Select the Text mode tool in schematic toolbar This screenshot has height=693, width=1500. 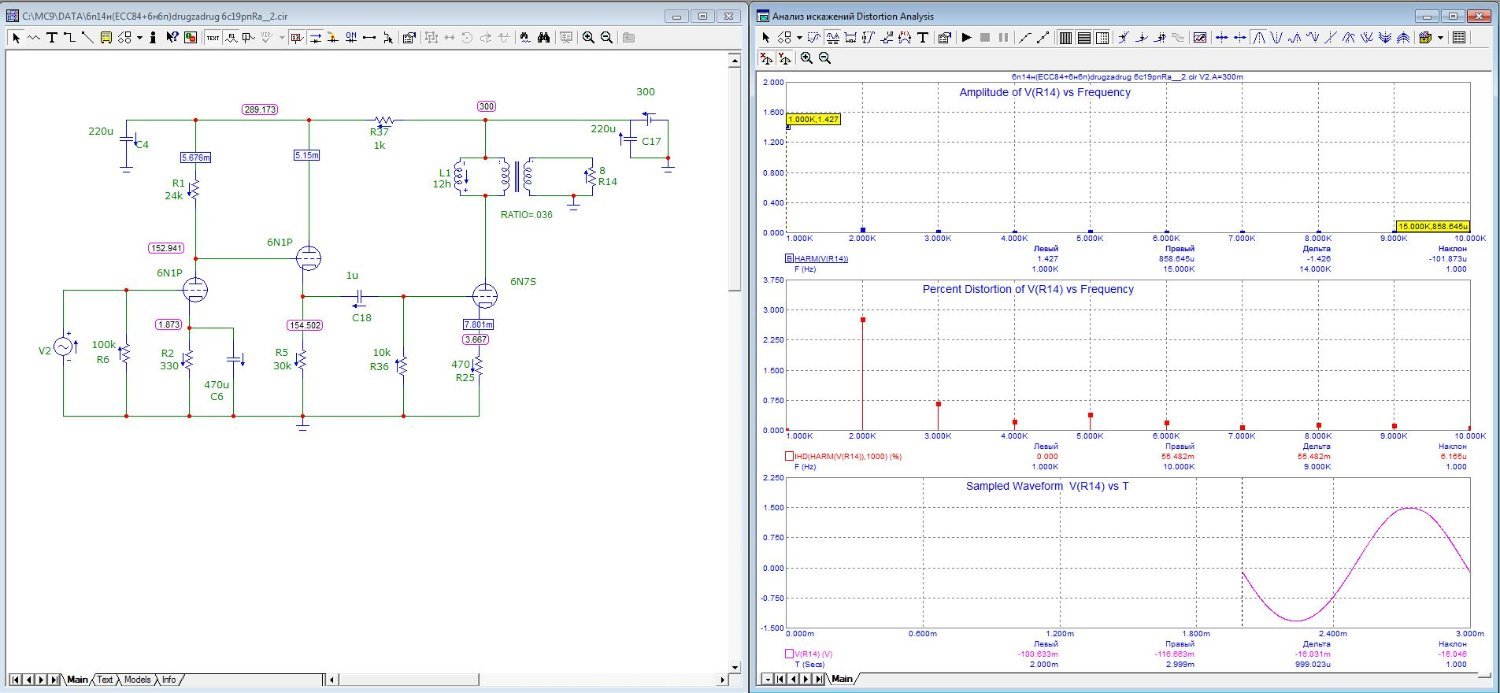click(52, 37)
